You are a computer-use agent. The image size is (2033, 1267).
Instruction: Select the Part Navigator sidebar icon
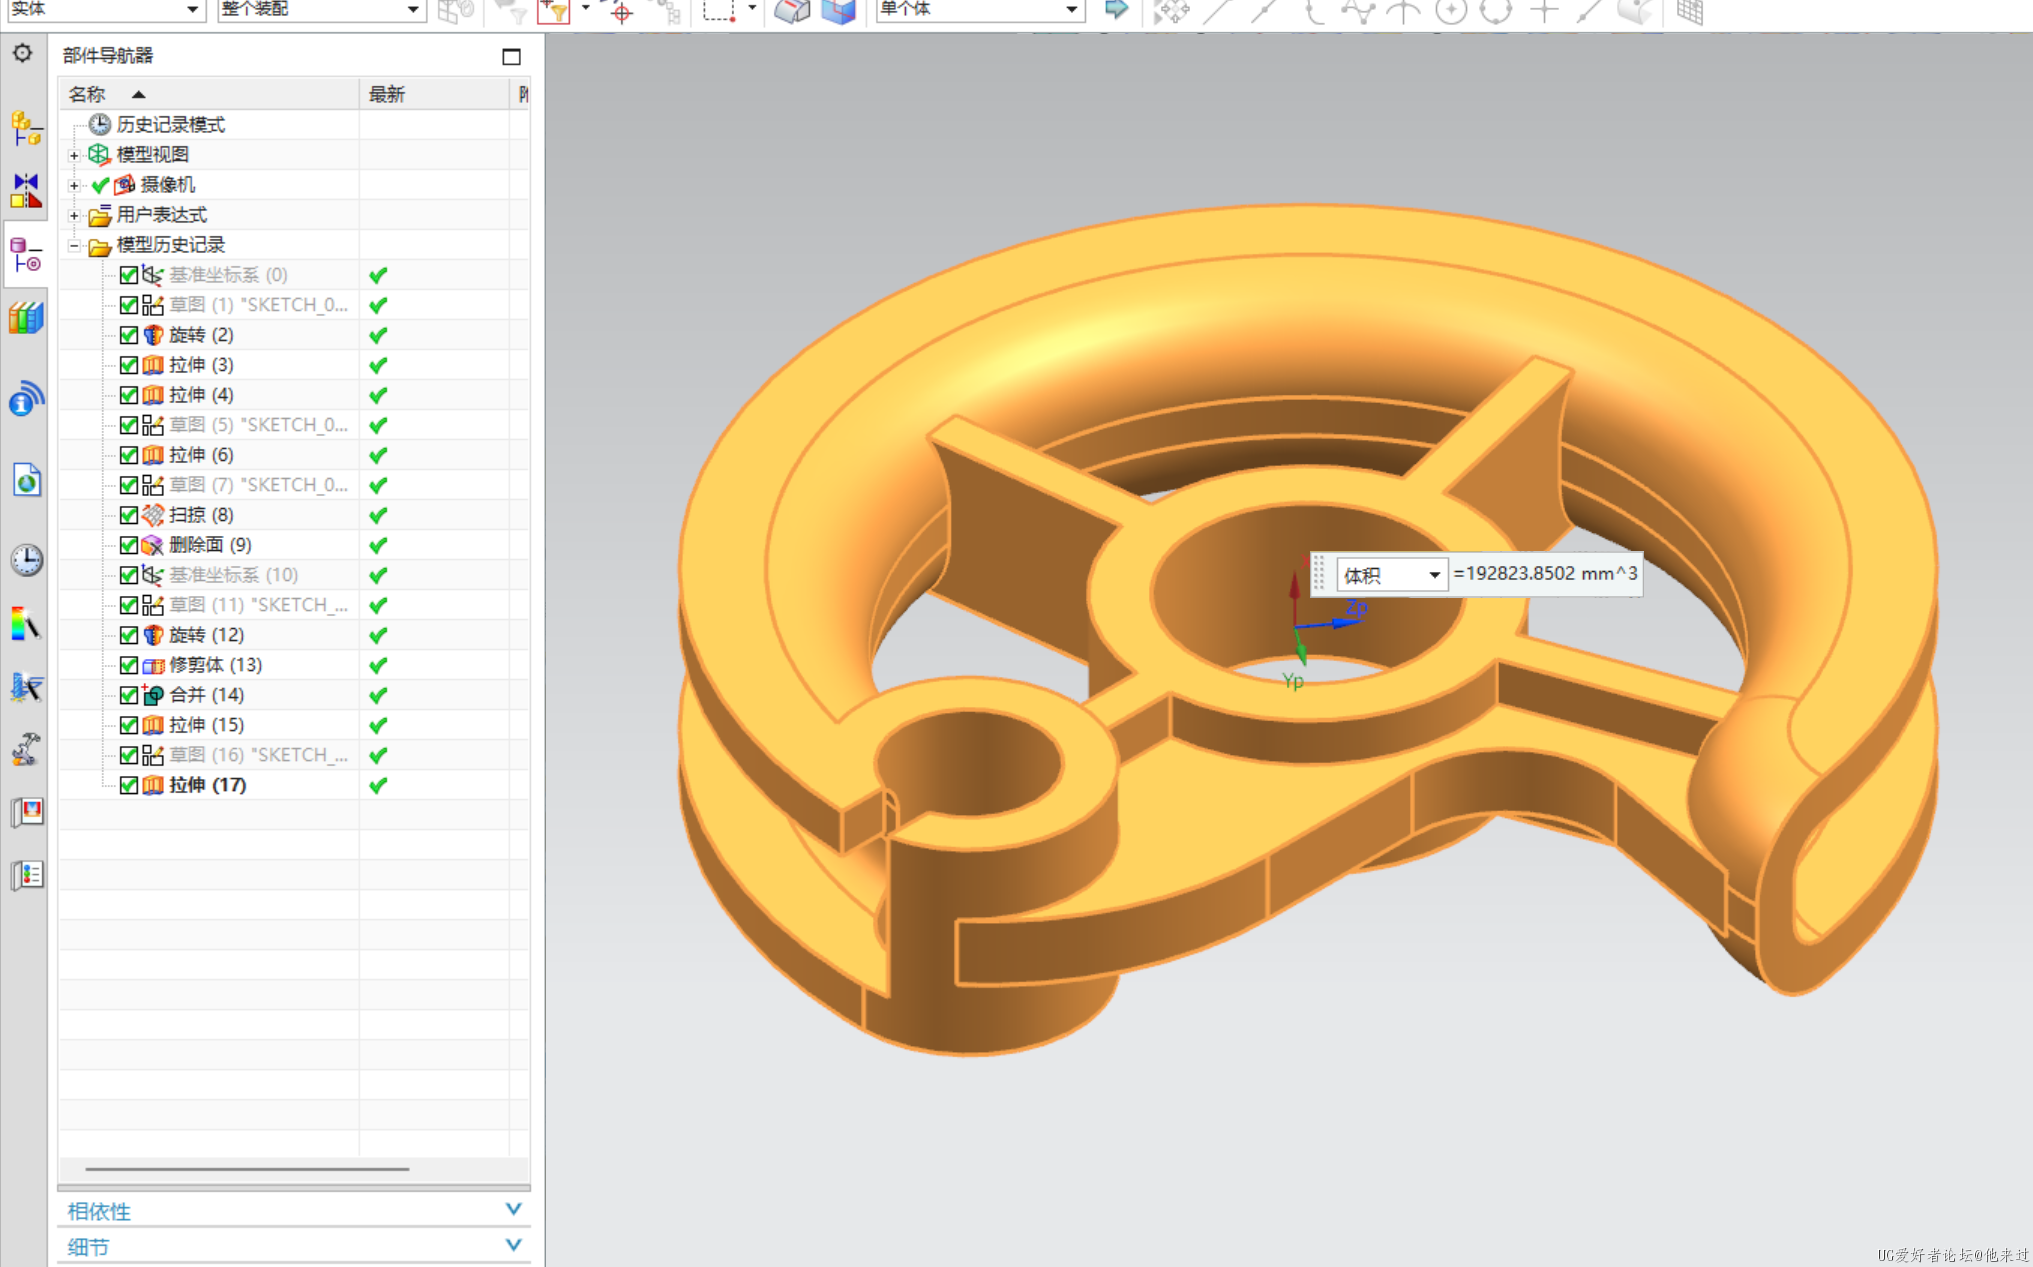pos(26,255)
